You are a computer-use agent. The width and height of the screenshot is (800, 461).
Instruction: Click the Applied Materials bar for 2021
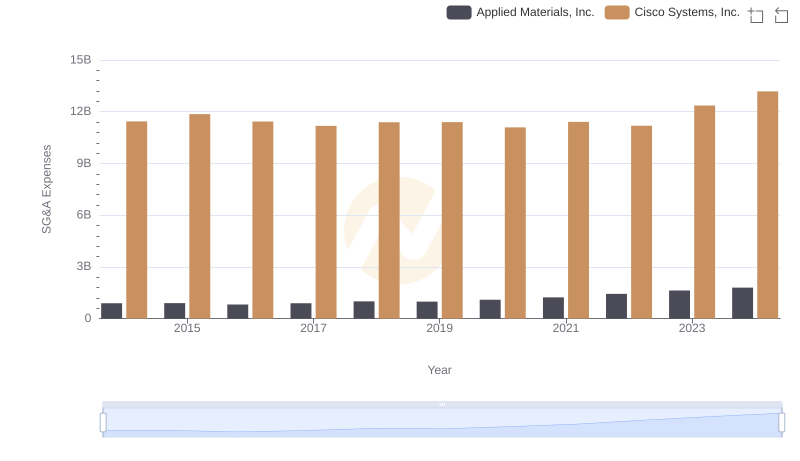coord(553,308)
